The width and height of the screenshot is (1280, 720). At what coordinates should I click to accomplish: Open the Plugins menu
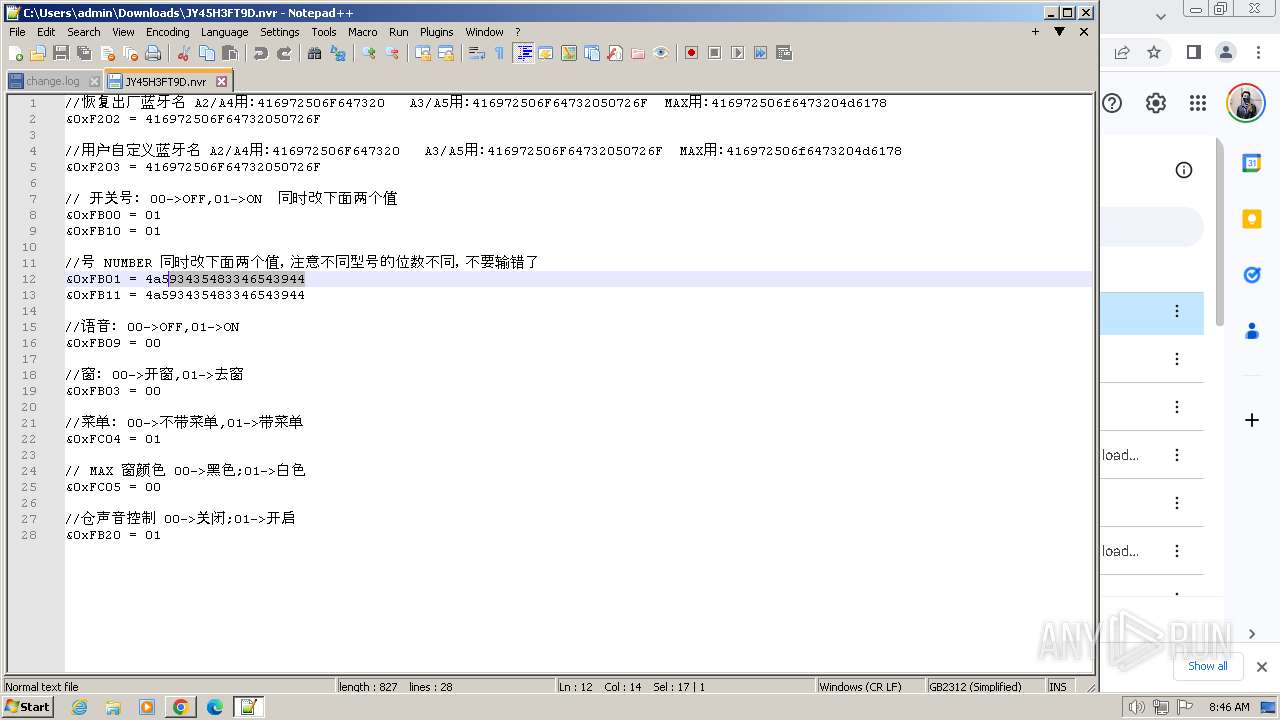click(x=436, y=32)
